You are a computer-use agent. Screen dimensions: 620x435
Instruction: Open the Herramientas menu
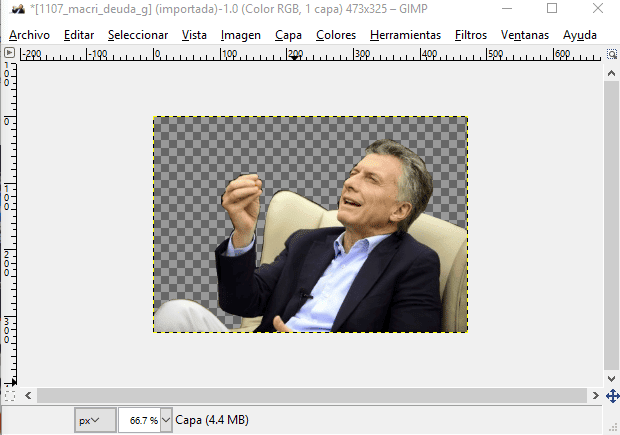(405, 35)
